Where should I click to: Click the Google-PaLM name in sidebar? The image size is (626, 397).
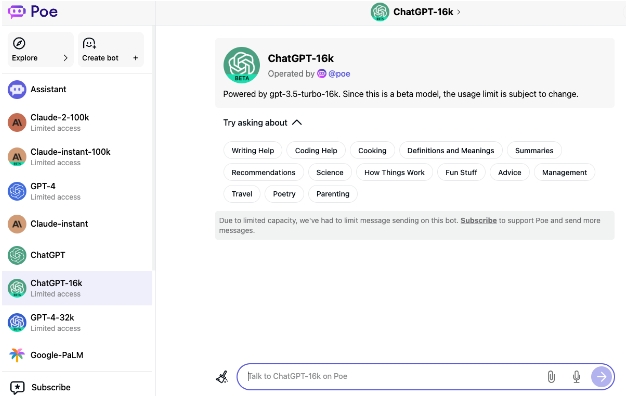tap(57, 355)
